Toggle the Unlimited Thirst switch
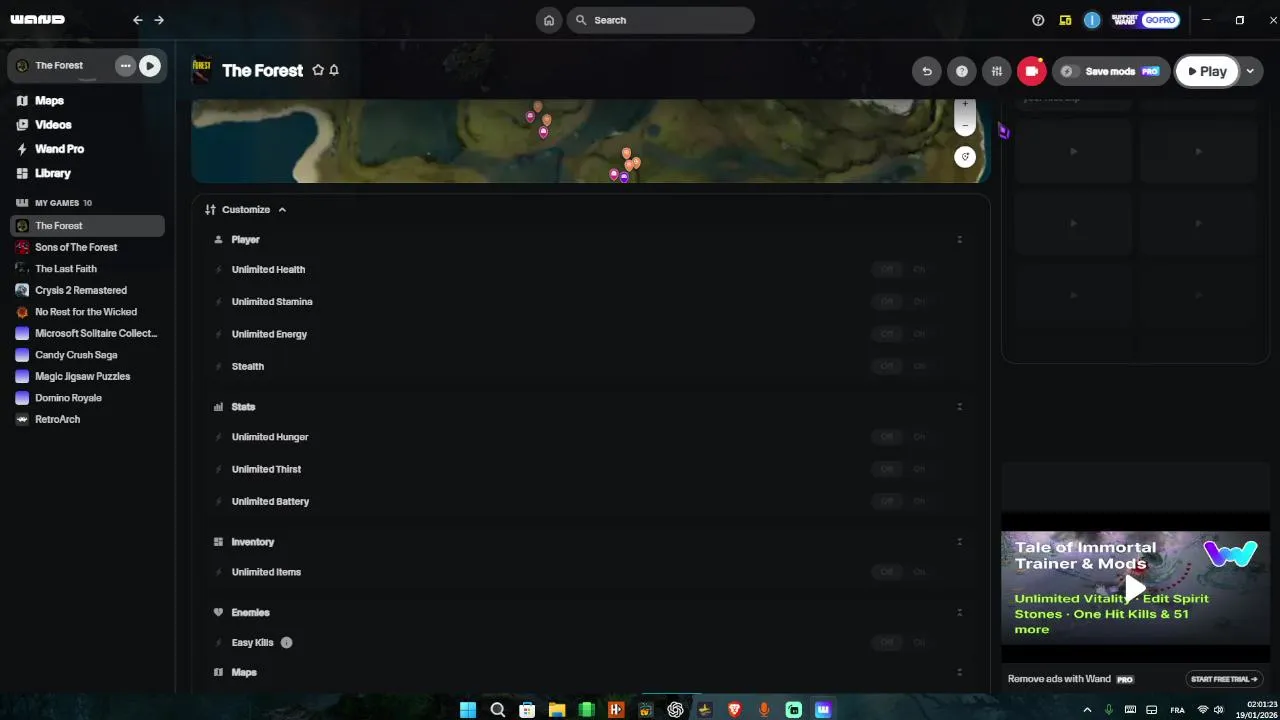1280x720 pixels. click(x=903, y=469)
